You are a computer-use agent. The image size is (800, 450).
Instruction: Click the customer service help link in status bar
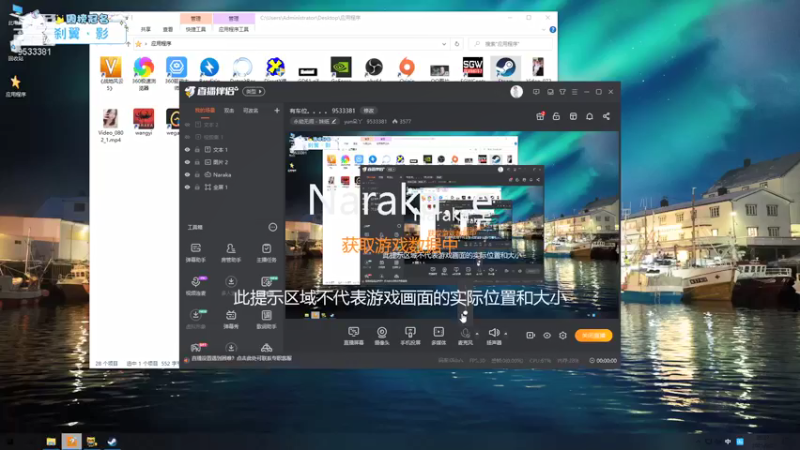point(241,358)
